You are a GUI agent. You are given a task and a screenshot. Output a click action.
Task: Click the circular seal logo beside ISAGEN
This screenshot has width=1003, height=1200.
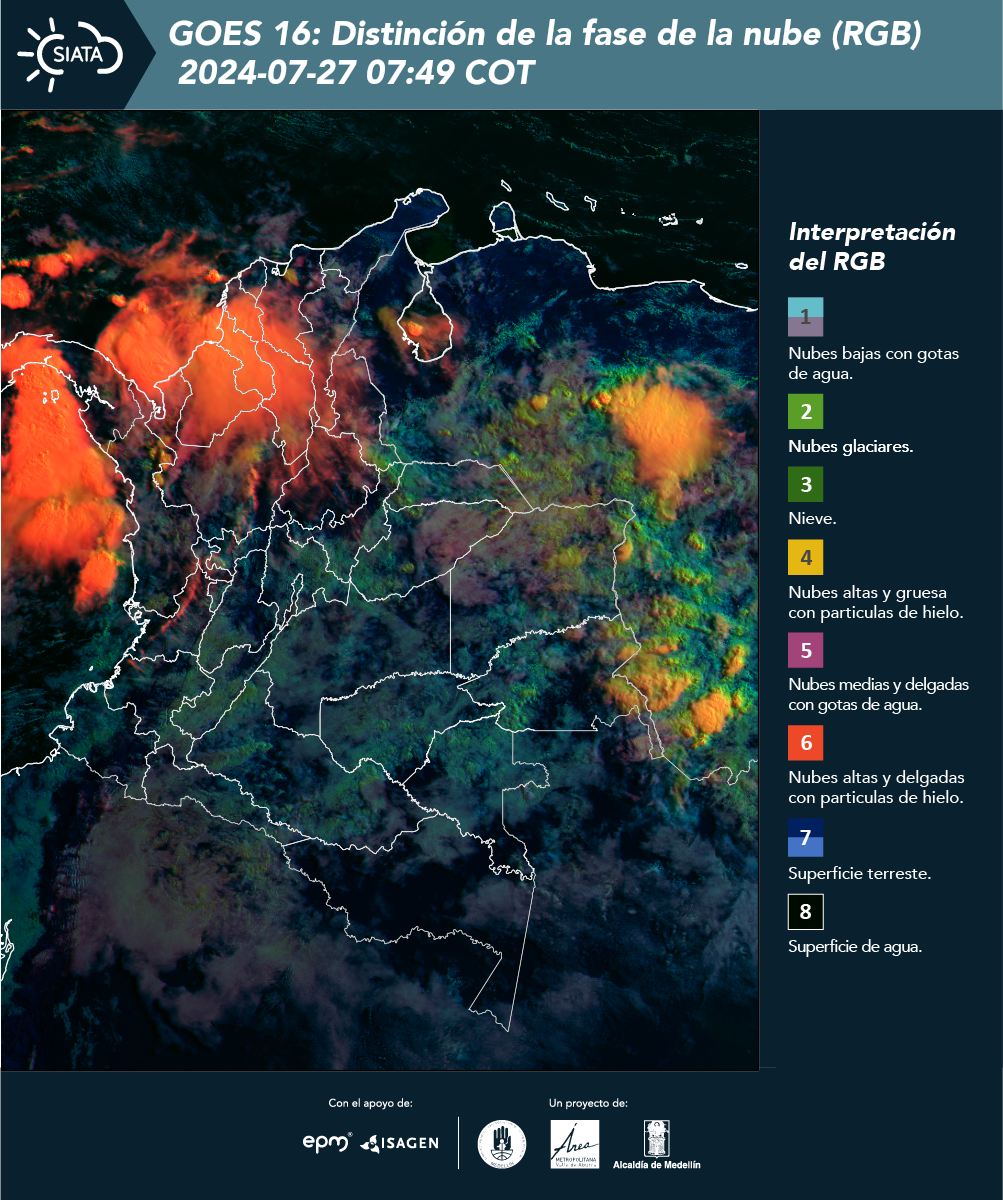502,1143
